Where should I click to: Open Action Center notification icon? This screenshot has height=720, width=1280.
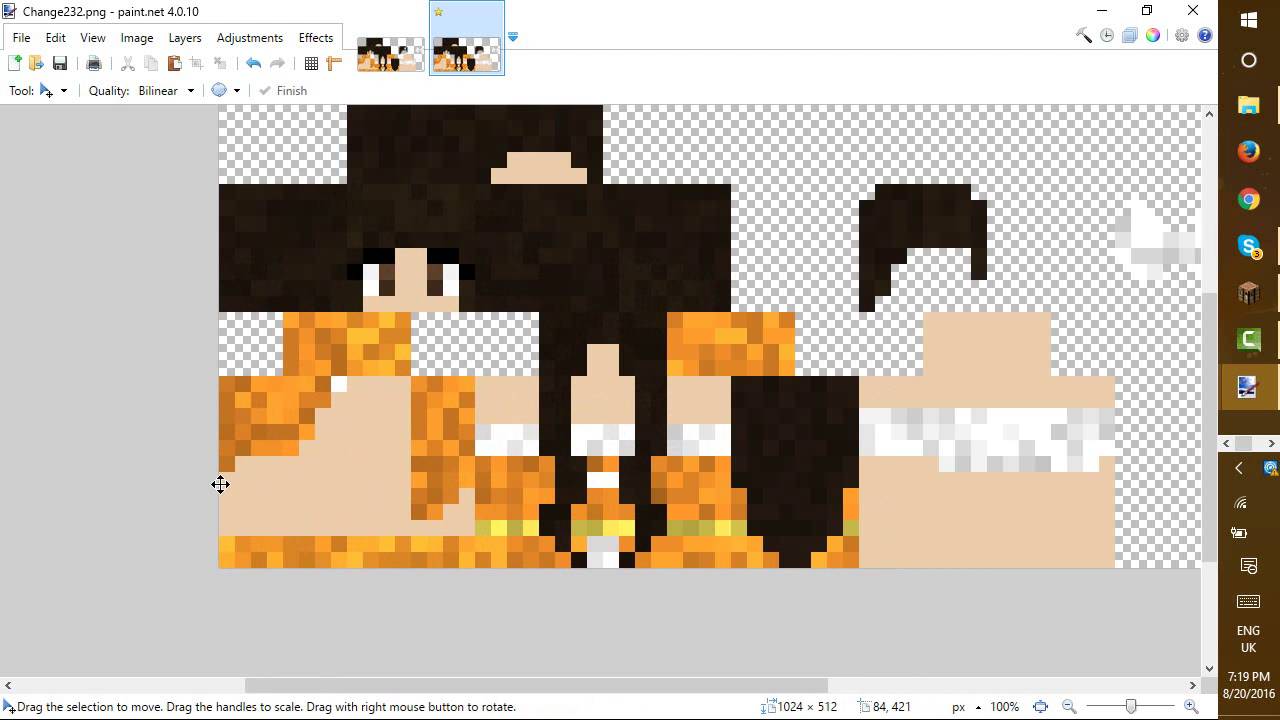point(1249,567)
